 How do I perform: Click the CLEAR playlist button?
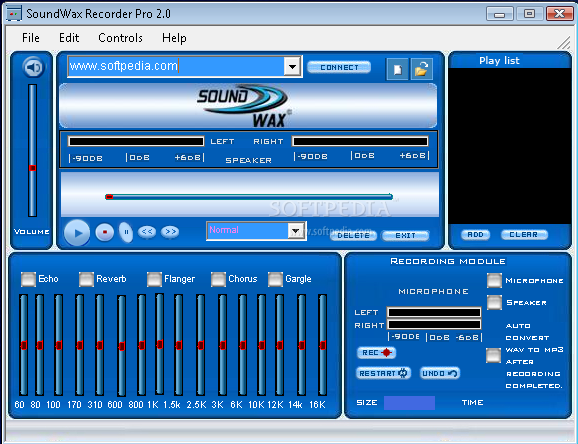coord(524,235)
